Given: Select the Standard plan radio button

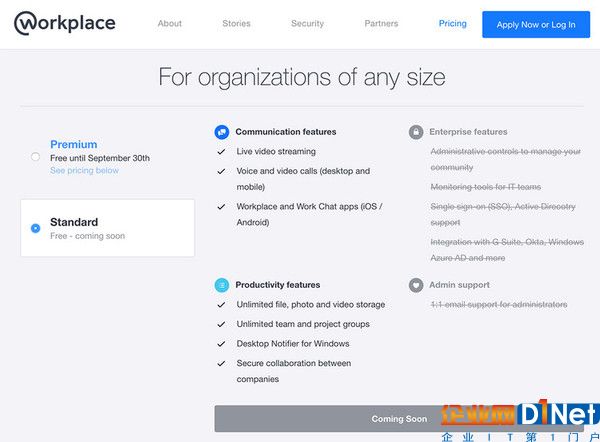Looking at the screenshot, I should pyautogui.click(x=35, y=228).
